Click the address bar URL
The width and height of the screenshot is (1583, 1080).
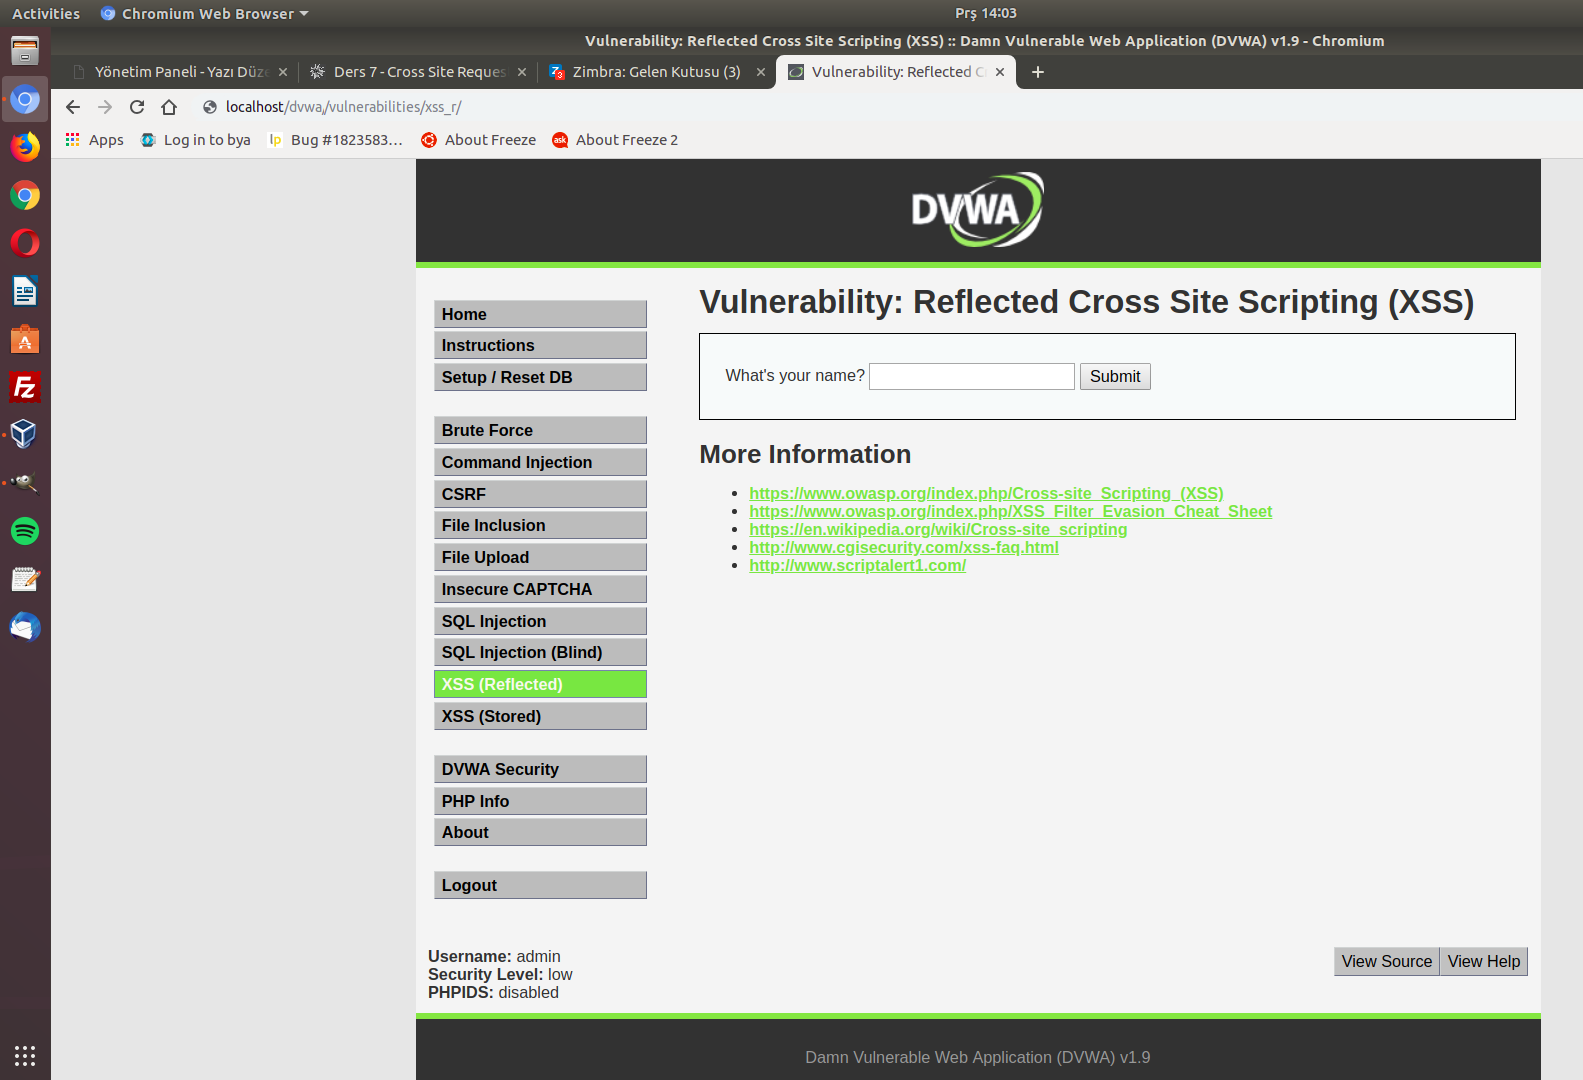343,107
